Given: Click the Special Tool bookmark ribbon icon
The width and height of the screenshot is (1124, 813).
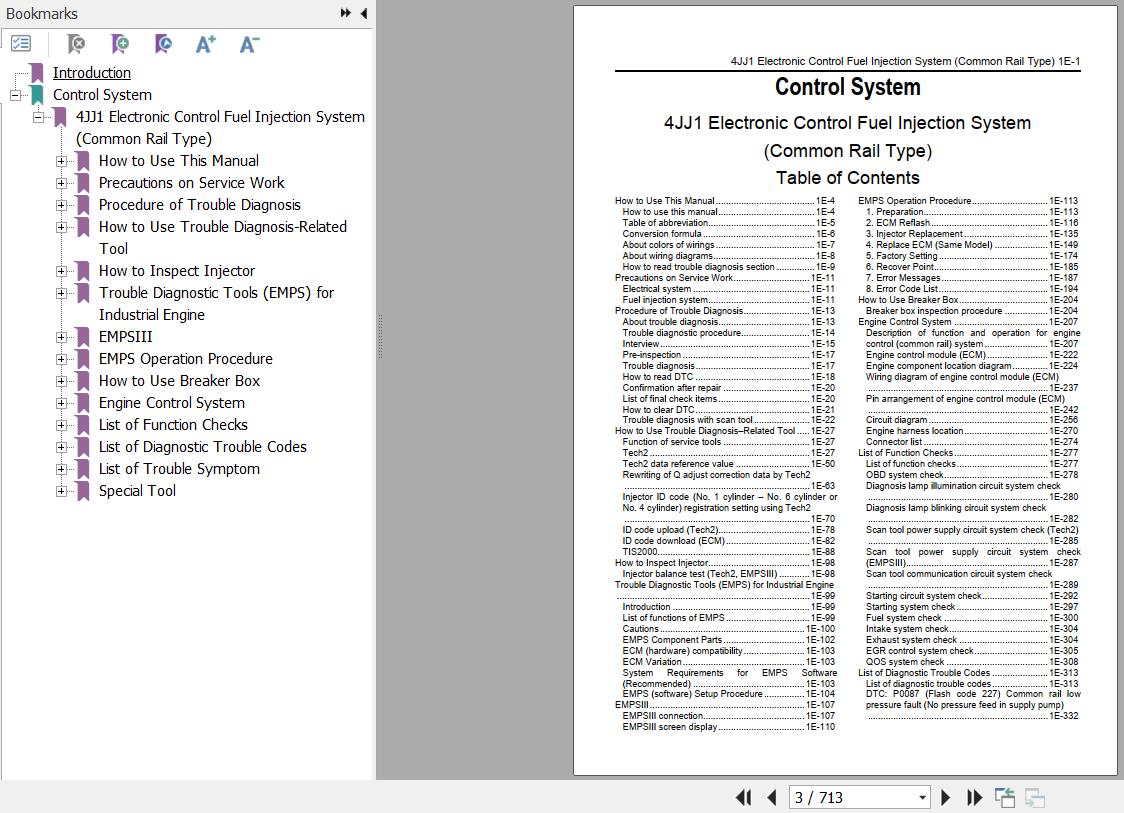Looking at the screenshot, I should coord(82,491).
